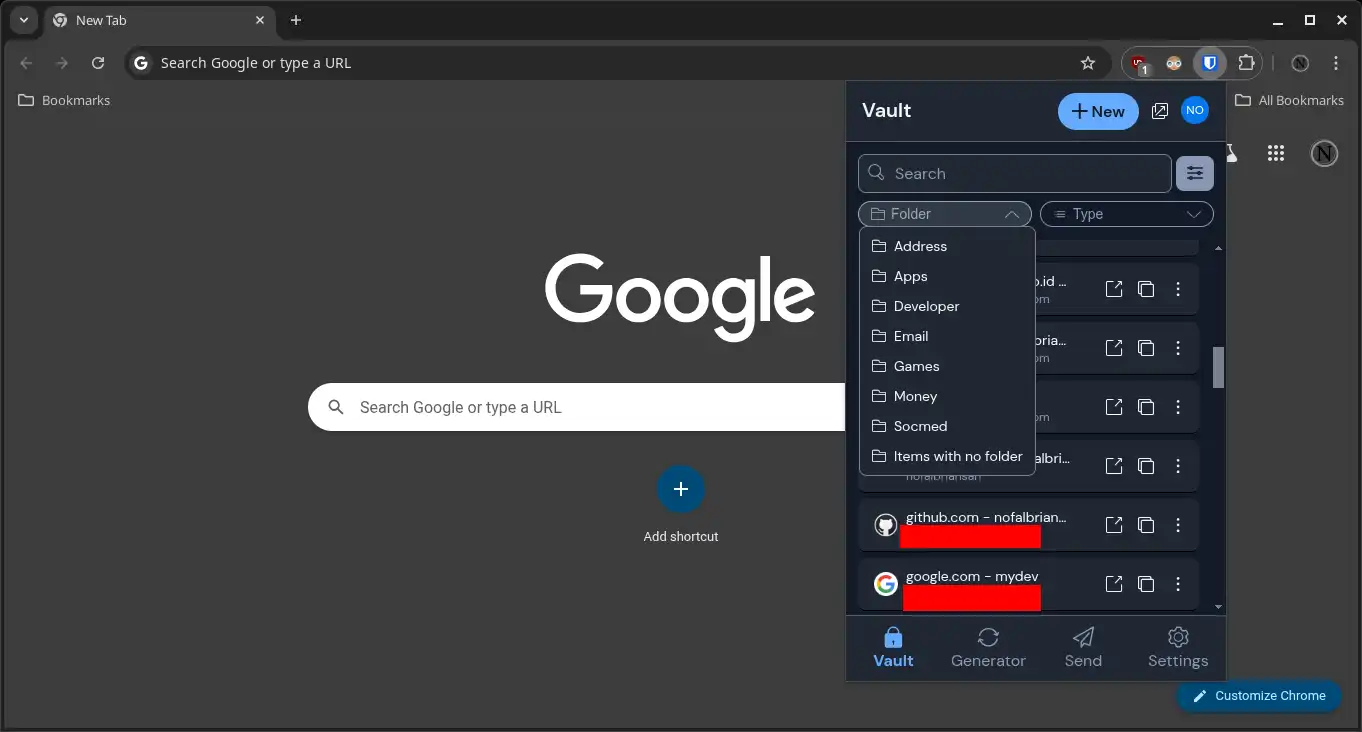Select the Developer folder

[926, 306]
